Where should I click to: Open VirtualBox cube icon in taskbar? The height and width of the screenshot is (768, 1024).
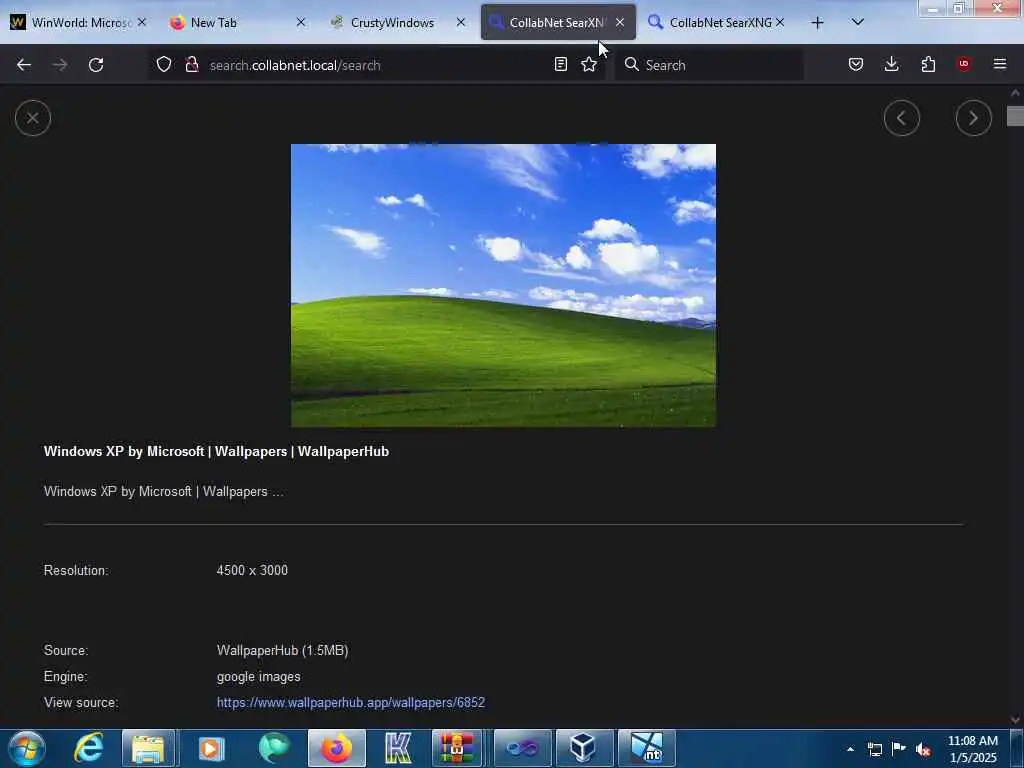tap(583, 748)
